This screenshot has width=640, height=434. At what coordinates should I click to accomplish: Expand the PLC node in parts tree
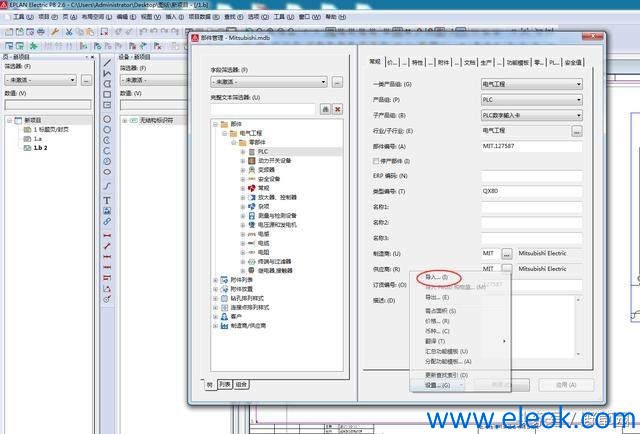pyautogui.click(x=243, y=151)
